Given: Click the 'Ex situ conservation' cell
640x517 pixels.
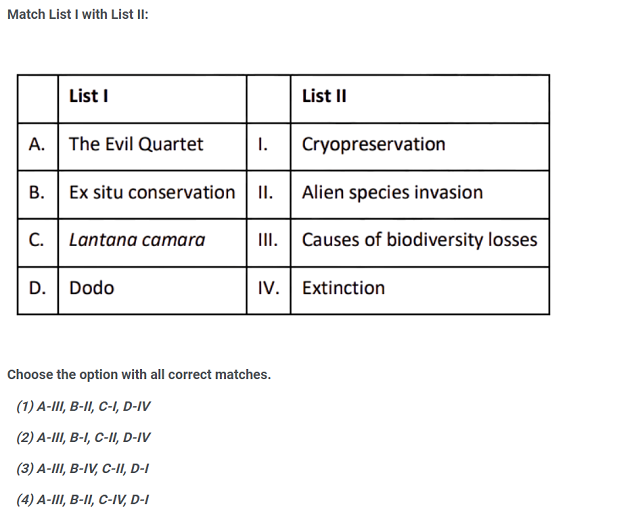Looking at the screenshot, I should pos(152,192).
